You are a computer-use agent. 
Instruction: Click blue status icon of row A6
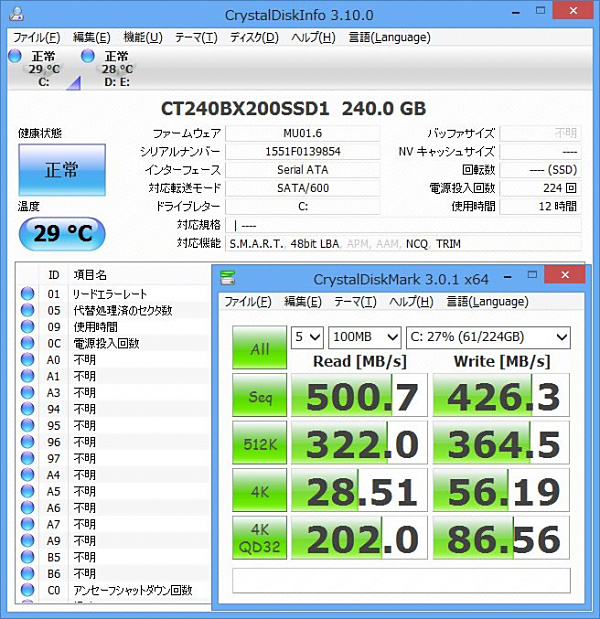click(27, 508)
